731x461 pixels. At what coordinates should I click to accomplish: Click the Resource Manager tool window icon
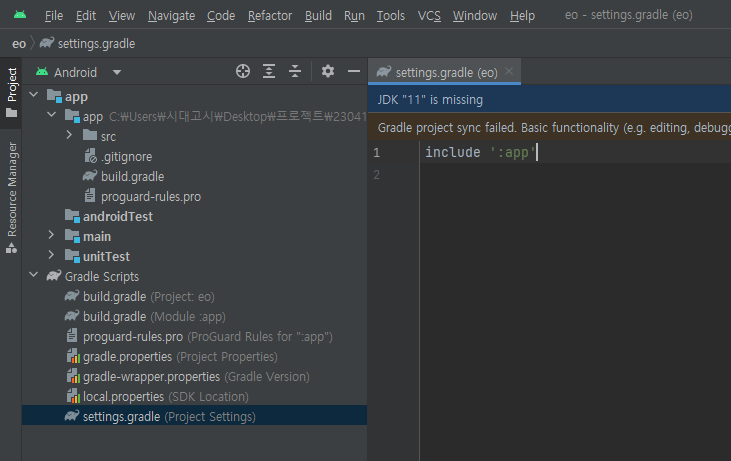coord(11,248)
